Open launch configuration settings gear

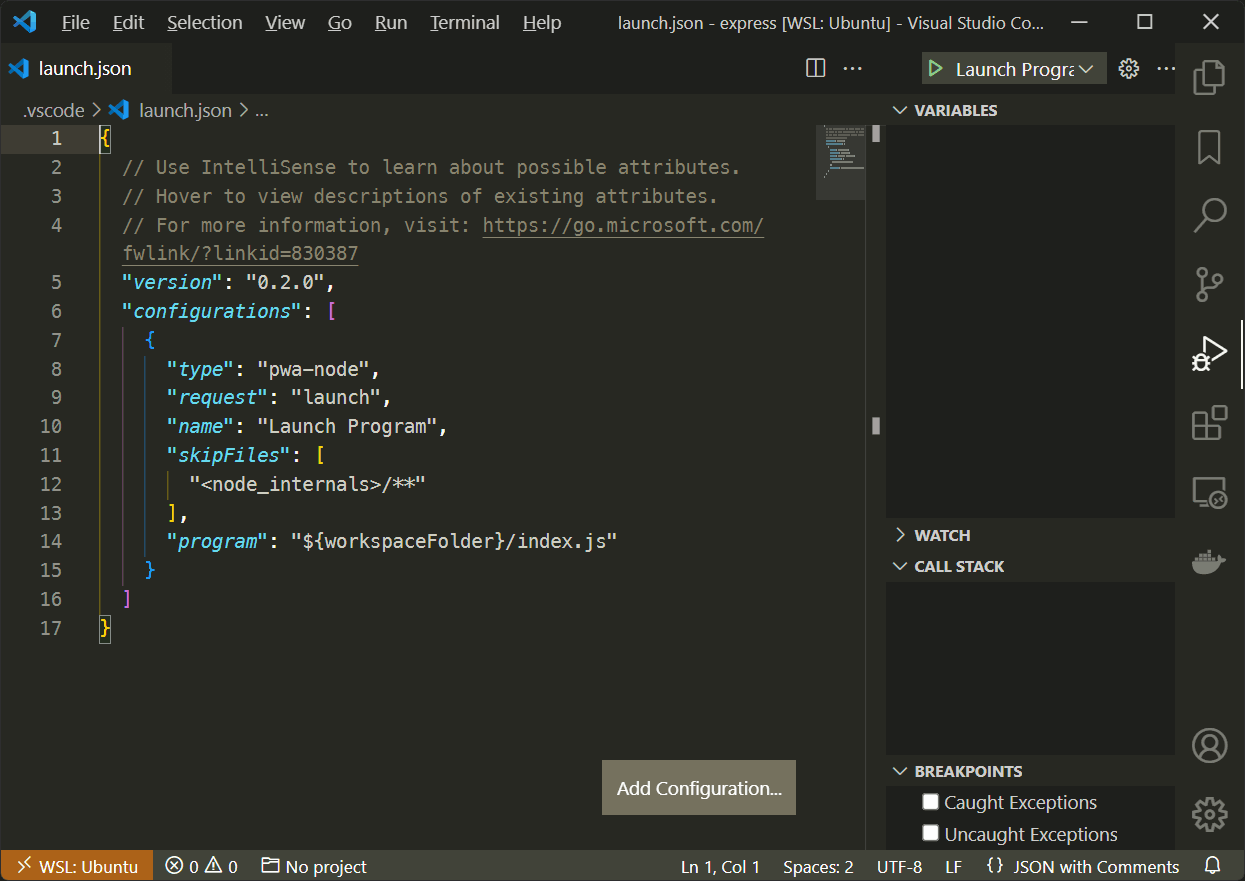(x=1128, y=68)
